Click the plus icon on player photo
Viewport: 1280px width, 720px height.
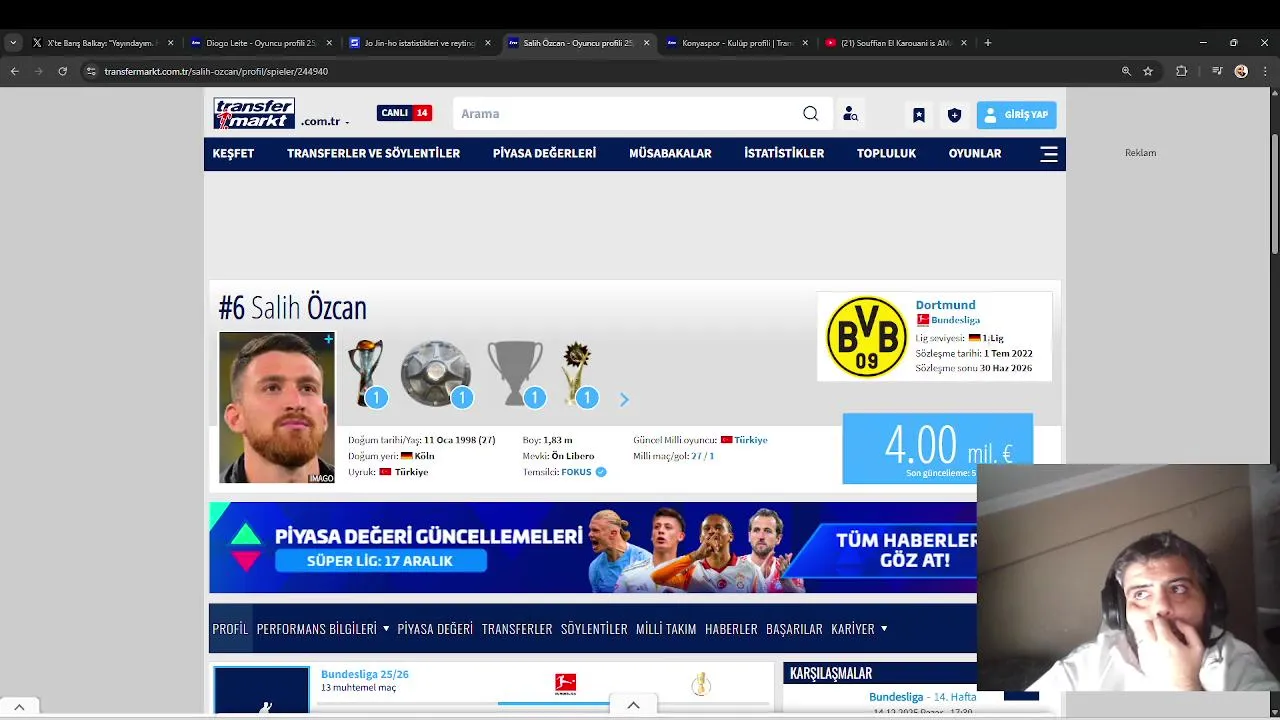tap(327, 340)
